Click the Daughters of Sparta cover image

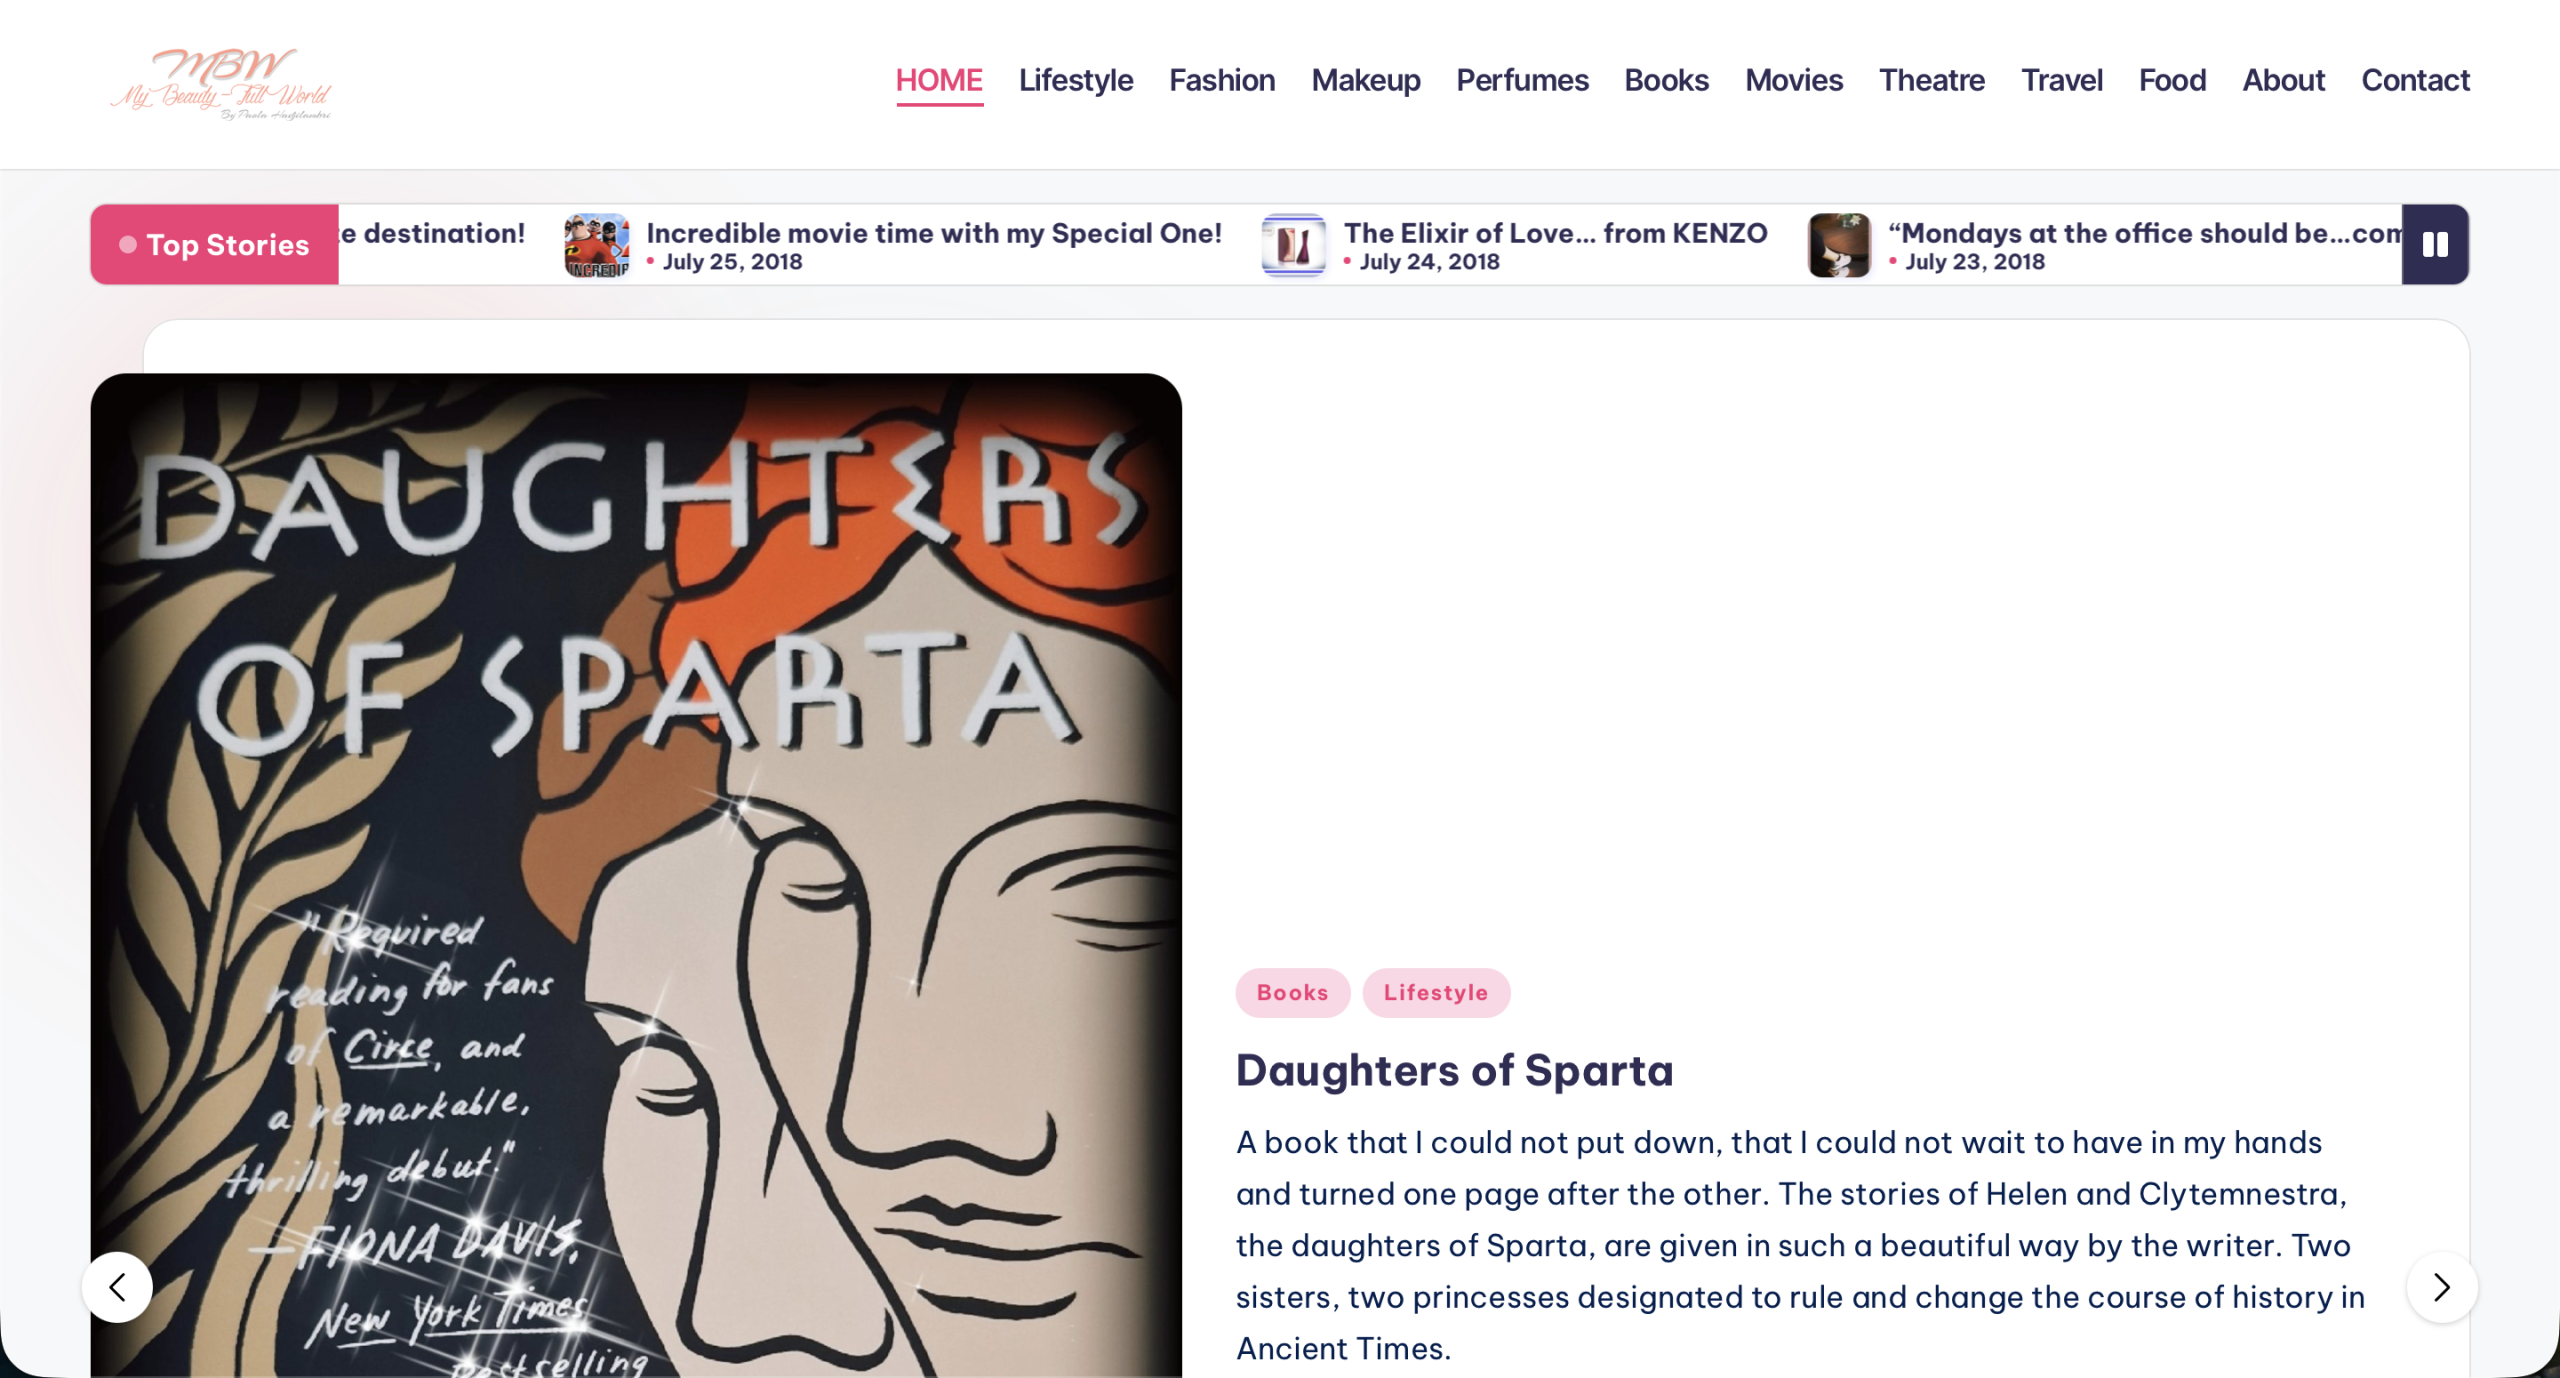click(x=636, y=875)
